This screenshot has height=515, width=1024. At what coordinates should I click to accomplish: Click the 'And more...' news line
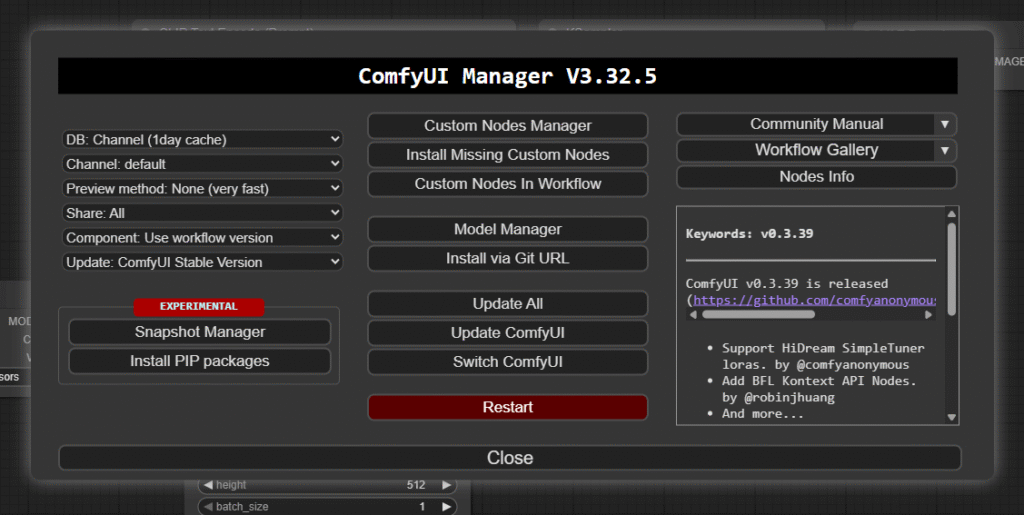coord(763,413)
